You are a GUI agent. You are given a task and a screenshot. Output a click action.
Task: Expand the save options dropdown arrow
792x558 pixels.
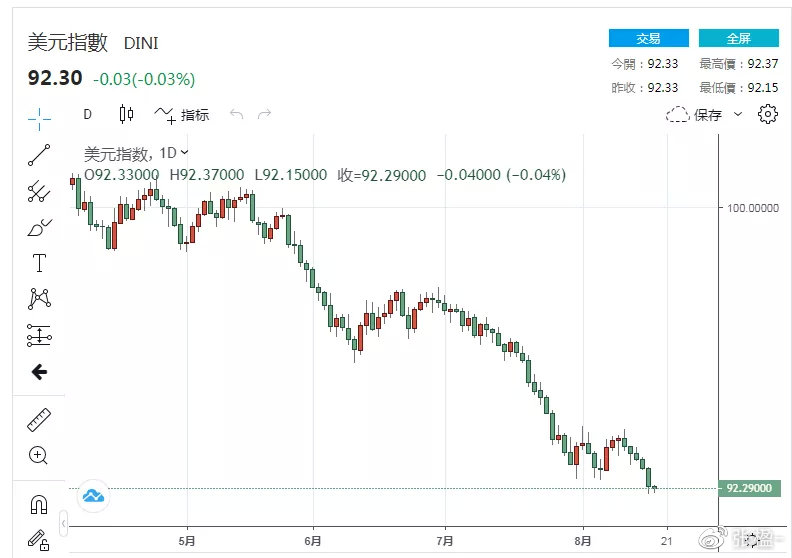[x=738, y=114]
